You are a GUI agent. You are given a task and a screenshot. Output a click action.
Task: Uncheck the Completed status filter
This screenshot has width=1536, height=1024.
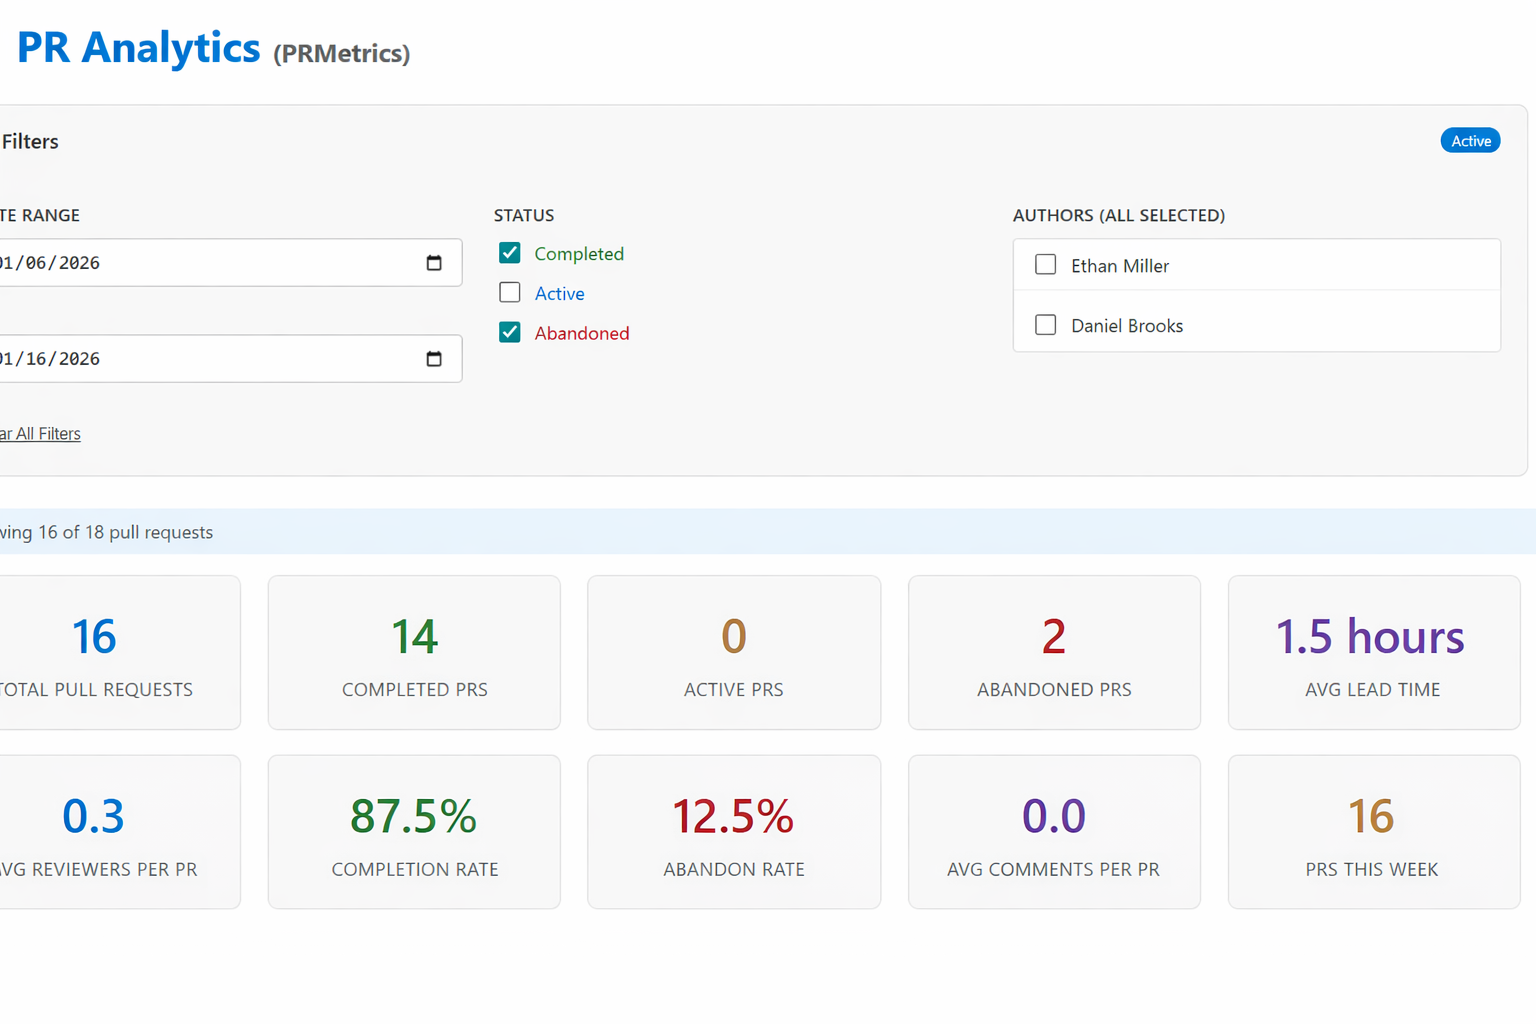510,252
